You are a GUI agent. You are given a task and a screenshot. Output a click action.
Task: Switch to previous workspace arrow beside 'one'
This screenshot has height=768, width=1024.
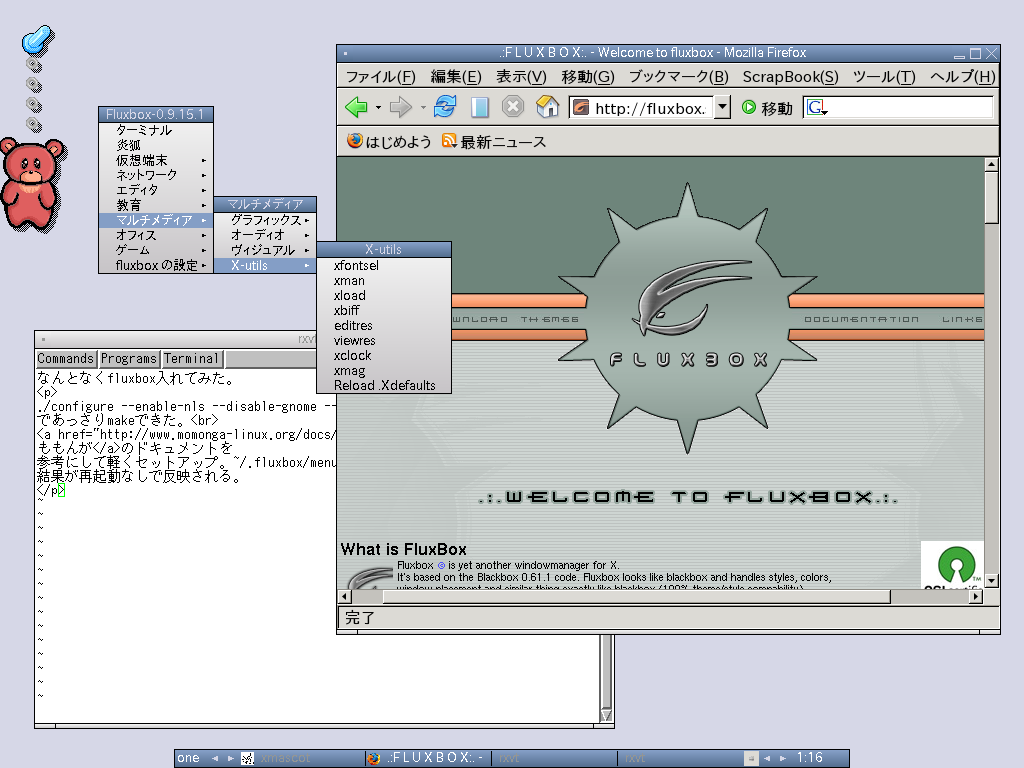point(215,758)
